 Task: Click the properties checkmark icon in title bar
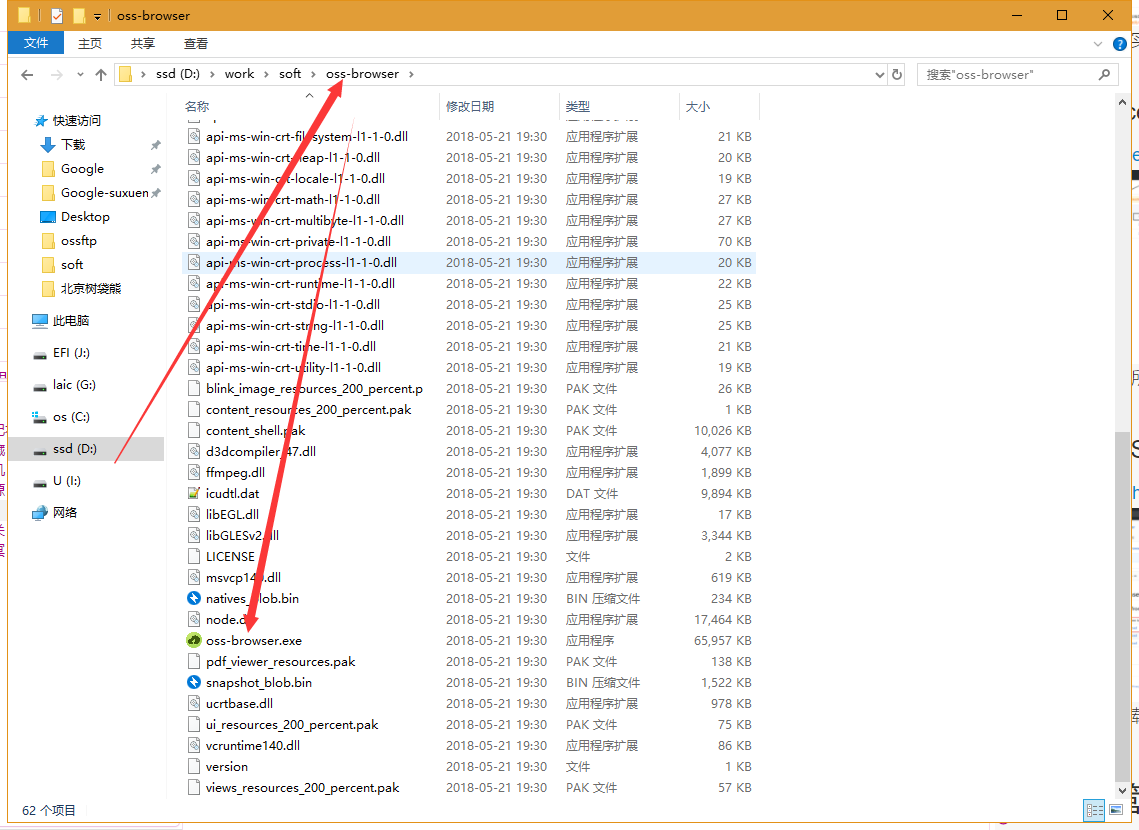[57, 15]
